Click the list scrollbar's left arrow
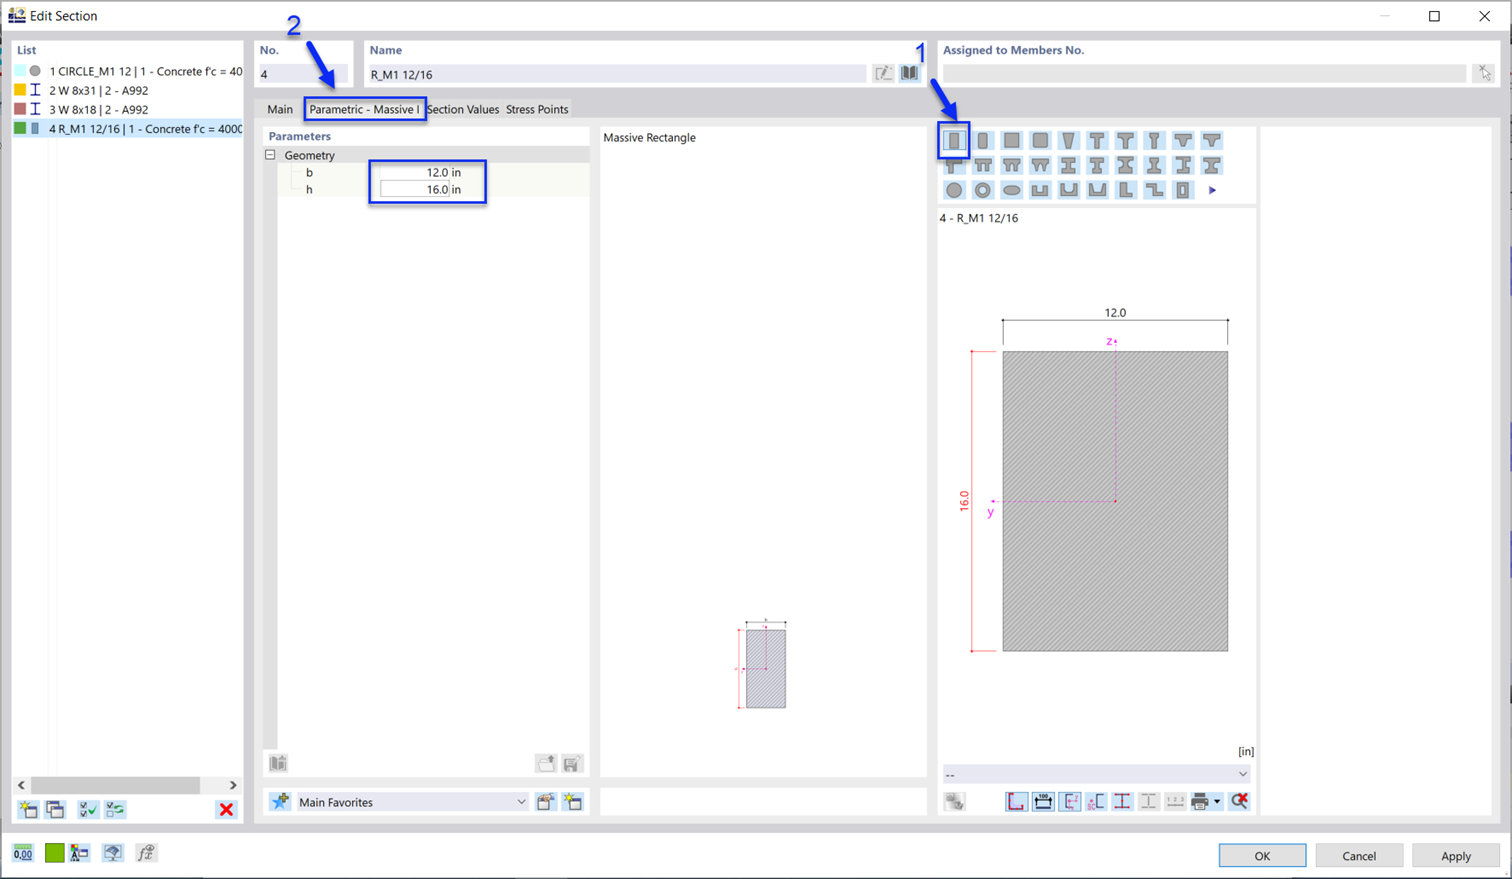The height and width of the screenshot is (879, 1512). point(21,785)
